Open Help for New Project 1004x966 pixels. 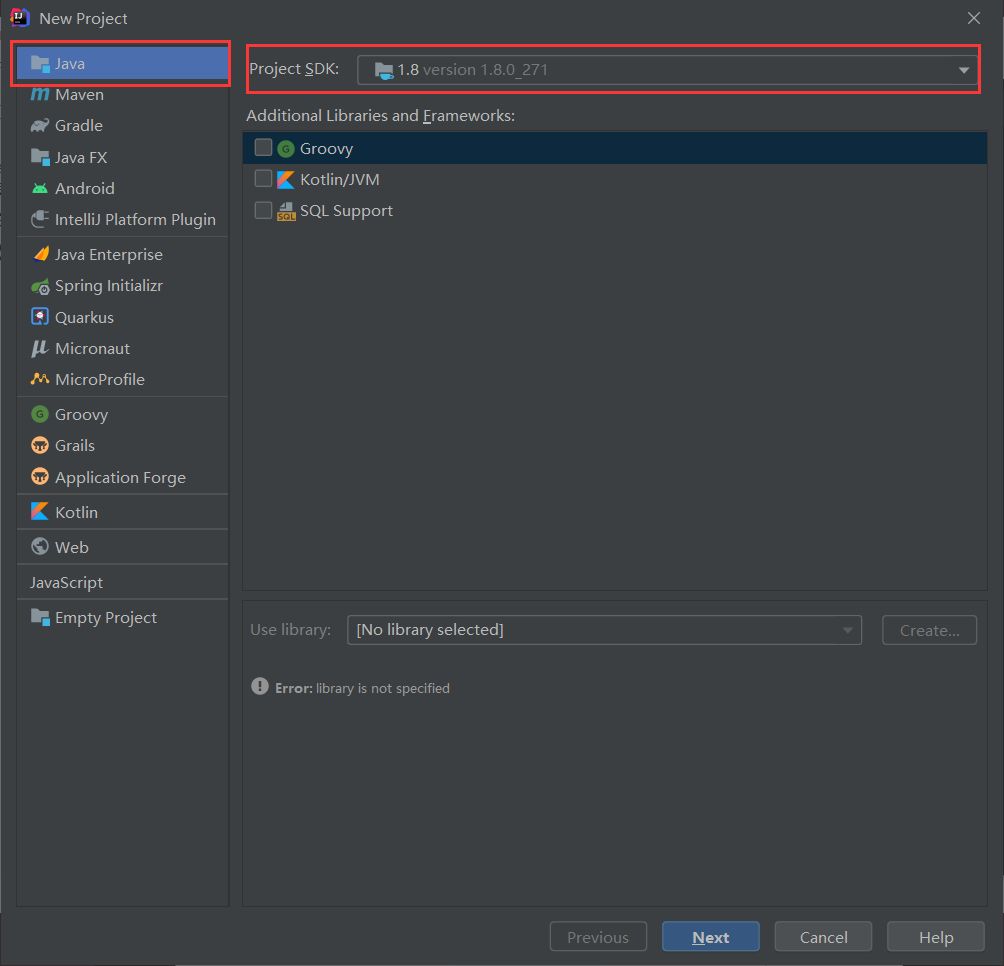click(x=936, y=937)
